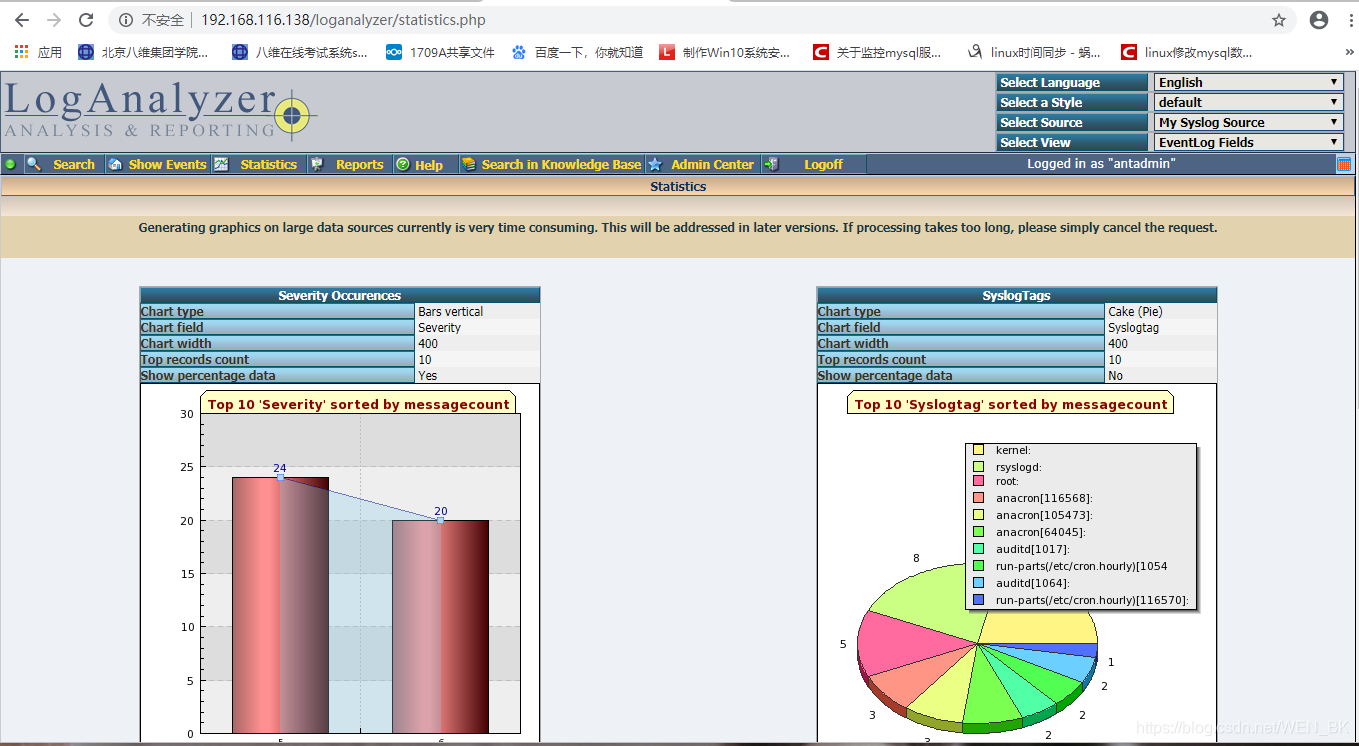
Task: Open the linux修改mysql数 bookmark
Action: [1187, 52]
